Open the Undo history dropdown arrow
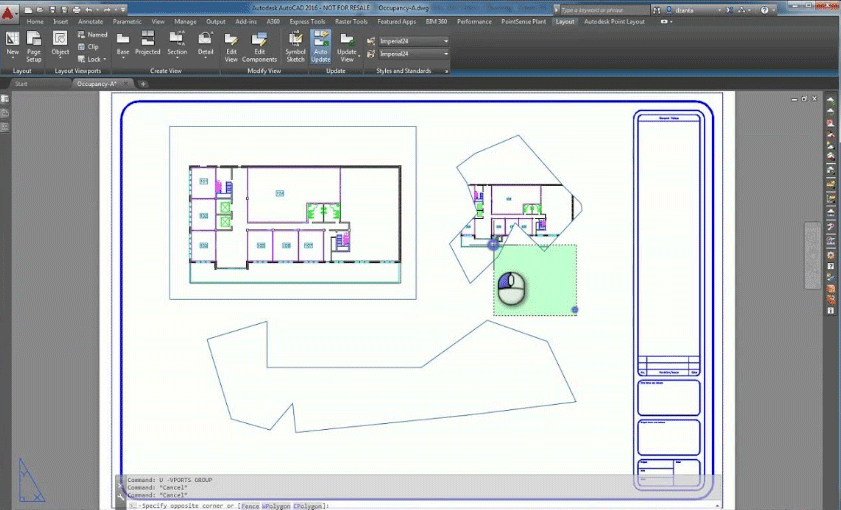Viewport: 841px width, 510px height. 97,10
